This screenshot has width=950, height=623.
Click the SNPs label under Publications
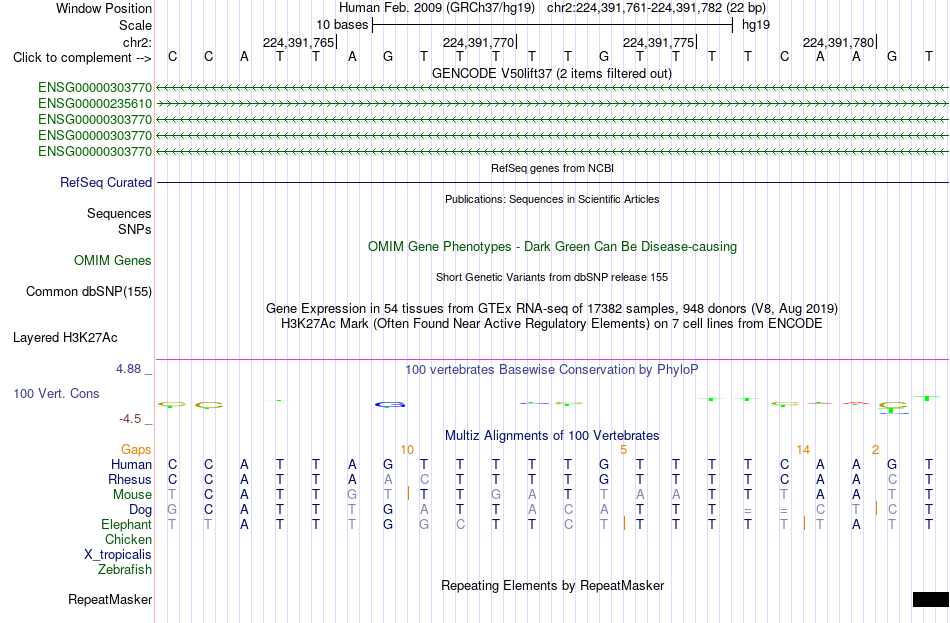135,230
